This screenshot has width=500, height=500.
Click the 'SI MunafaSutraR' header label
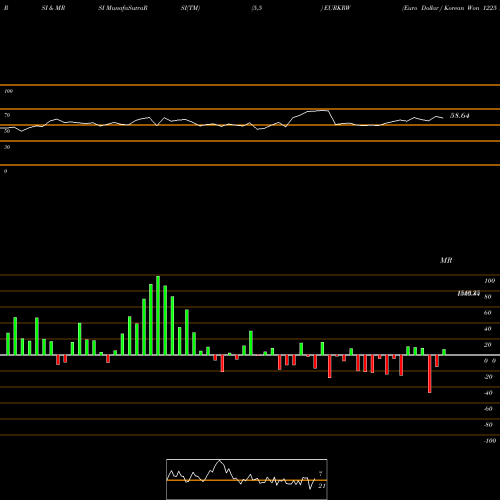pyautogui.click(x=123, y=8)
